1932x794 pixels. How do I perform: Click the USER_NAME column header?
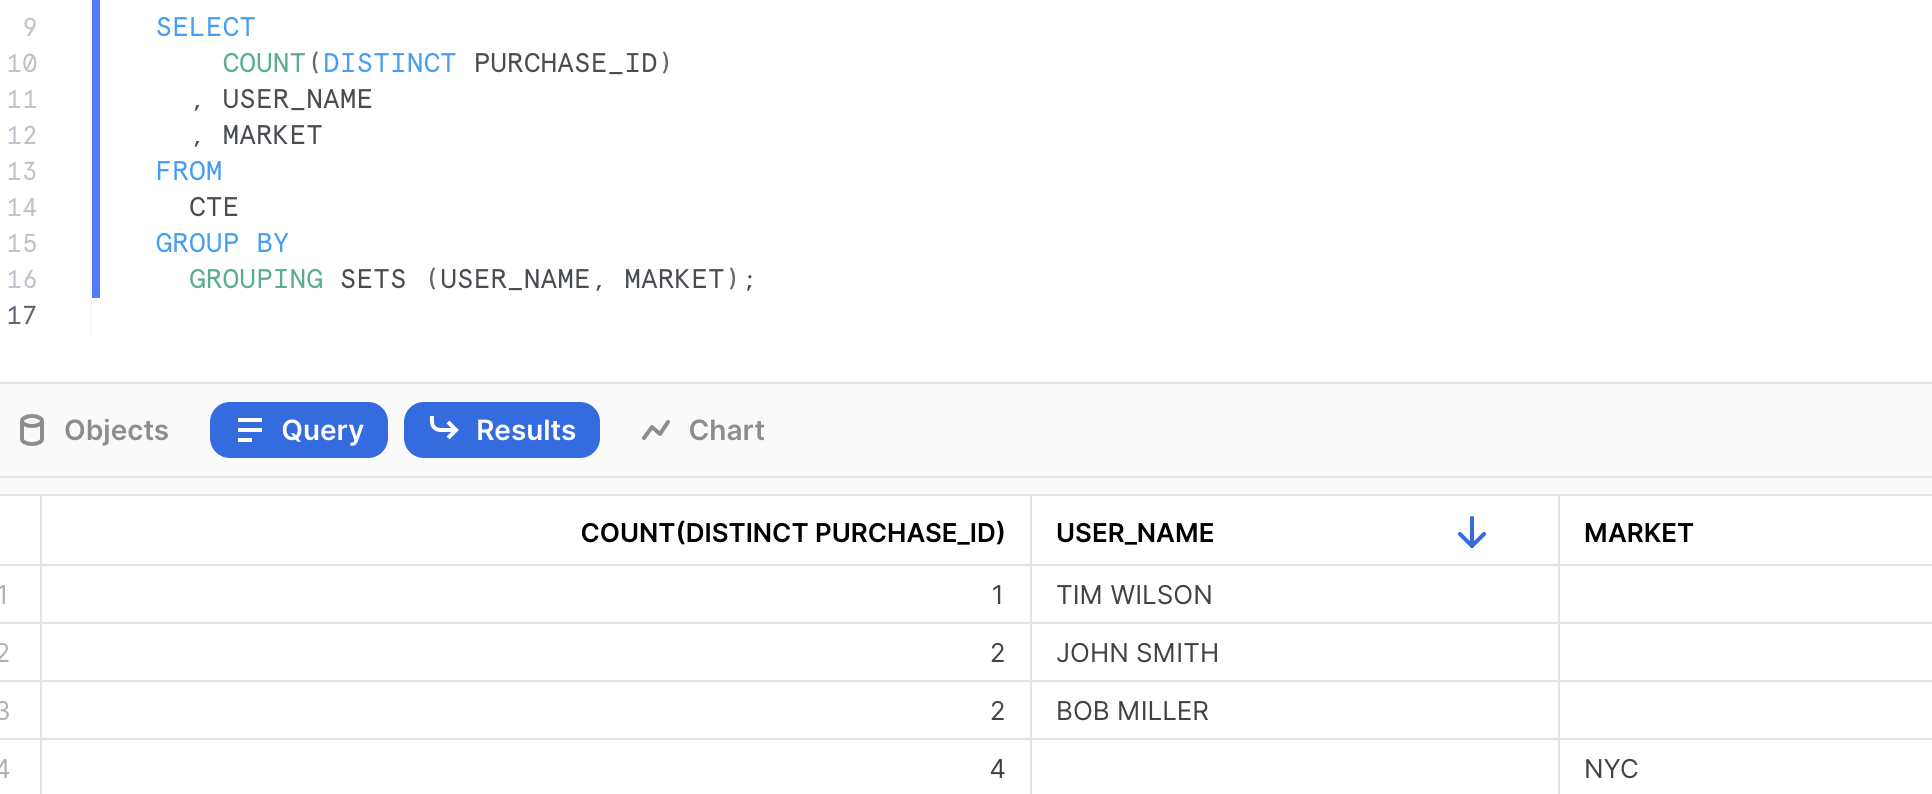(x=1135, y=533)
